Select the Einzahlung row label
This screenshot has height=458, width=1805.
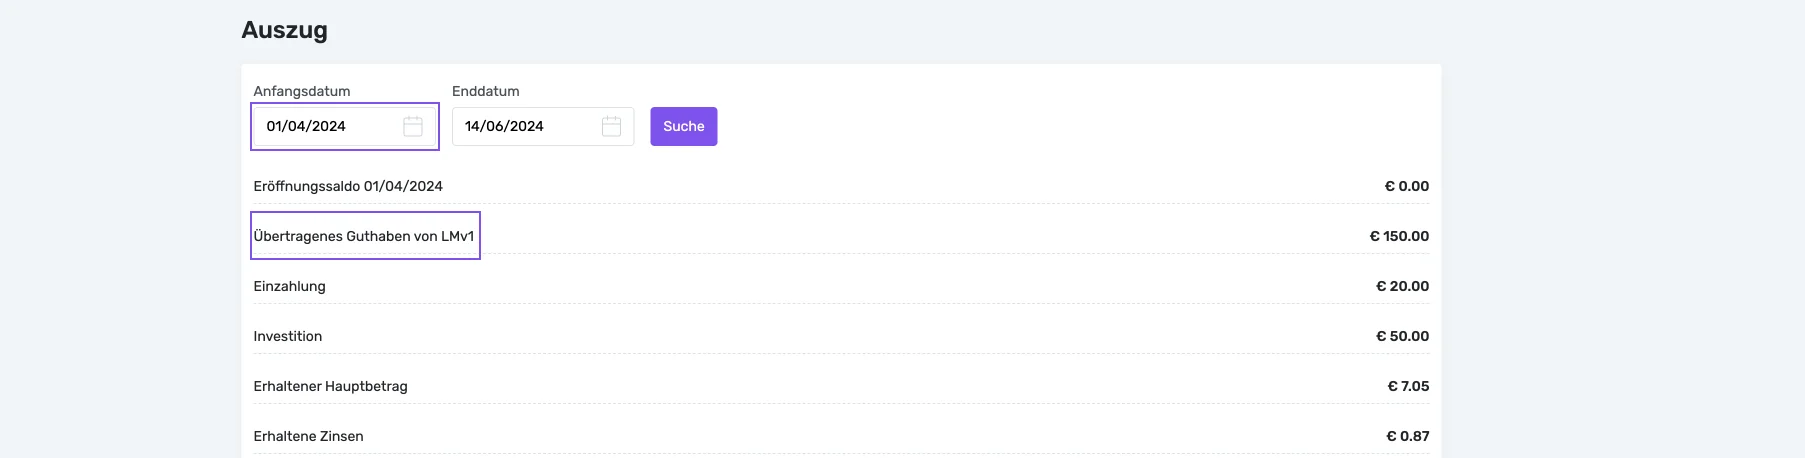289,286
